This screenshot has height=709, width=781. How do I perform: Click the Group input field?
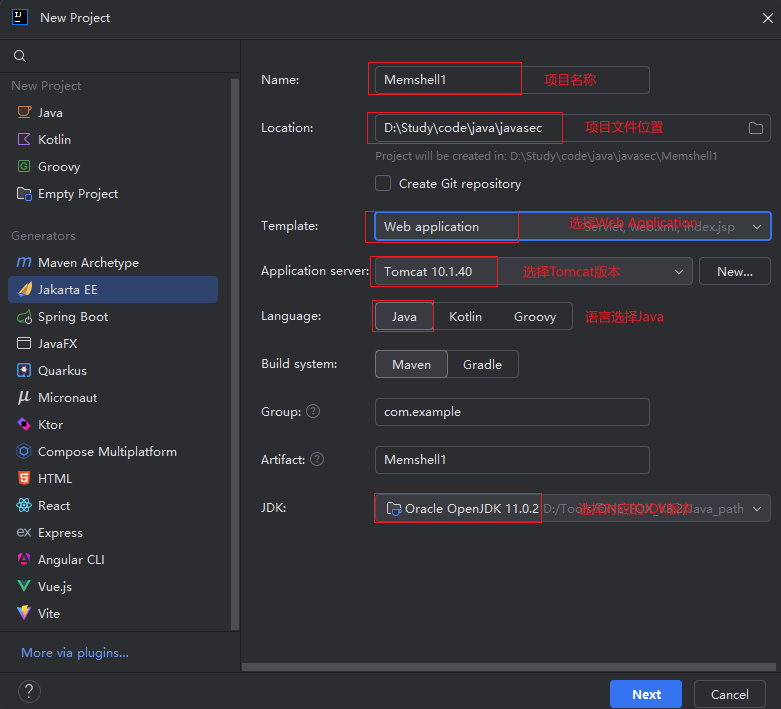pos(512,412)
